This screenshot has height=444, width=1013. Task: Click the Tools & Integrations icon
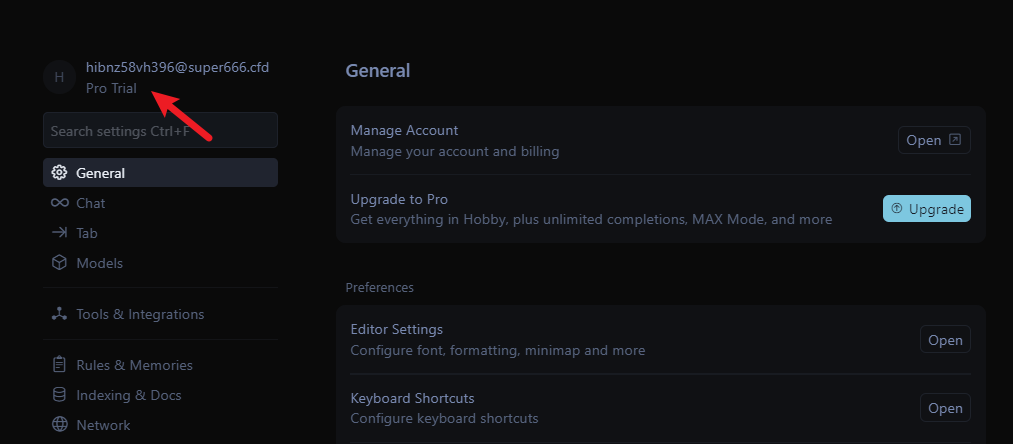point(59,314)
